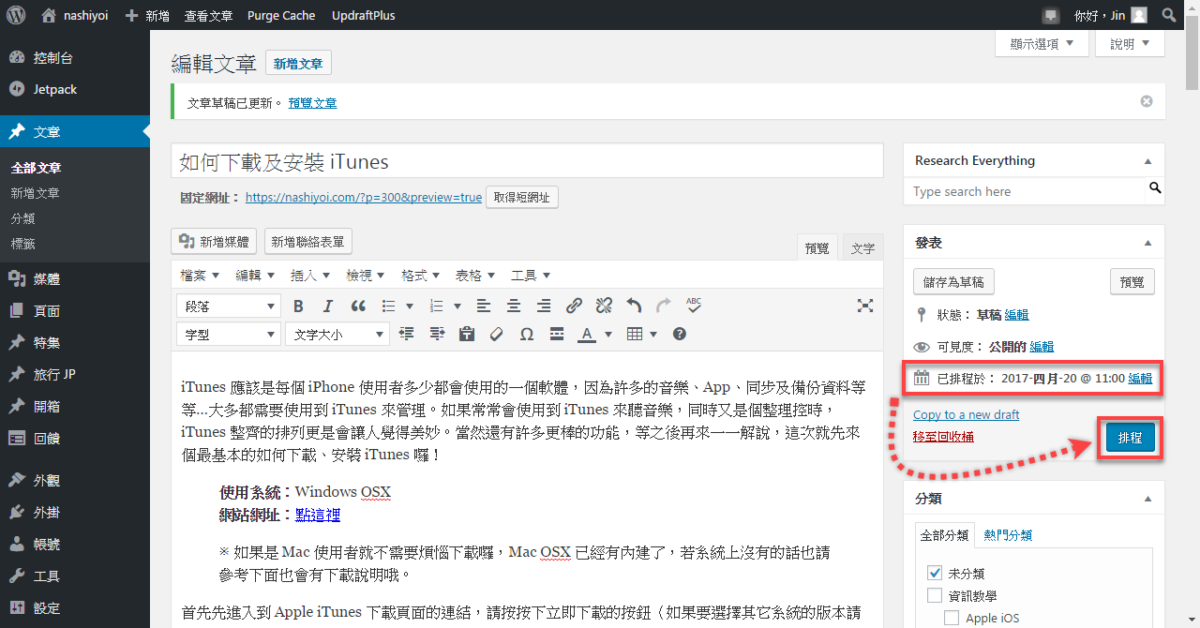The image size is (1200, 628).
Task: Insert a blockquote
Action: (357, 306)
